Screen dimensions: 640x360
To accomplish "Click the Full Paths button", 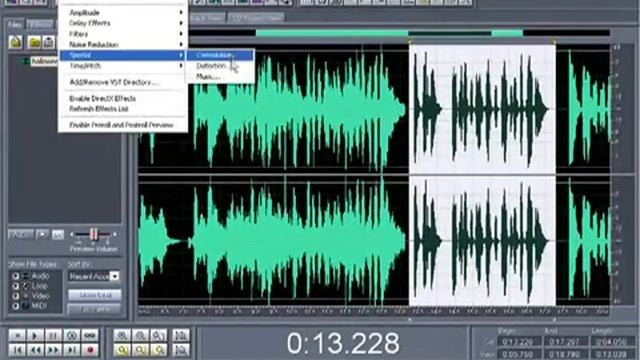I will point(94,309).
